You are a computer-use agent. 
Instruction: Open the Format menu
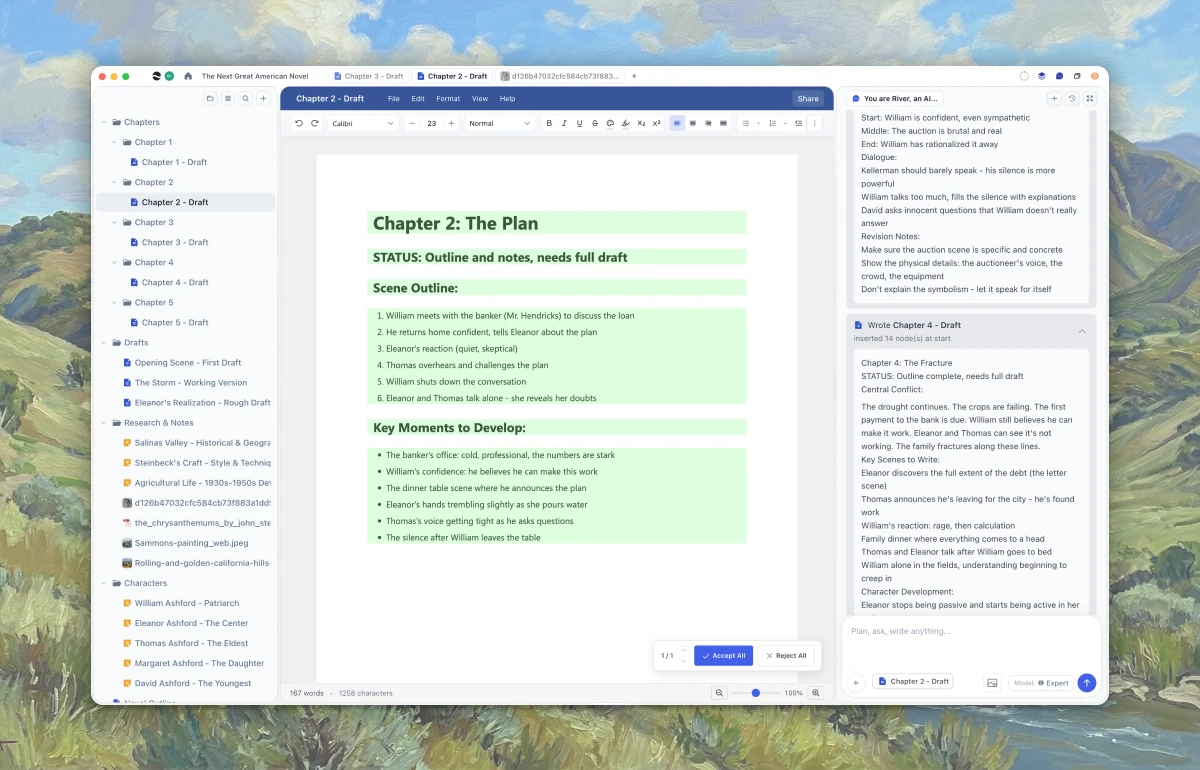pyautogui.click(x=448, y=99)
